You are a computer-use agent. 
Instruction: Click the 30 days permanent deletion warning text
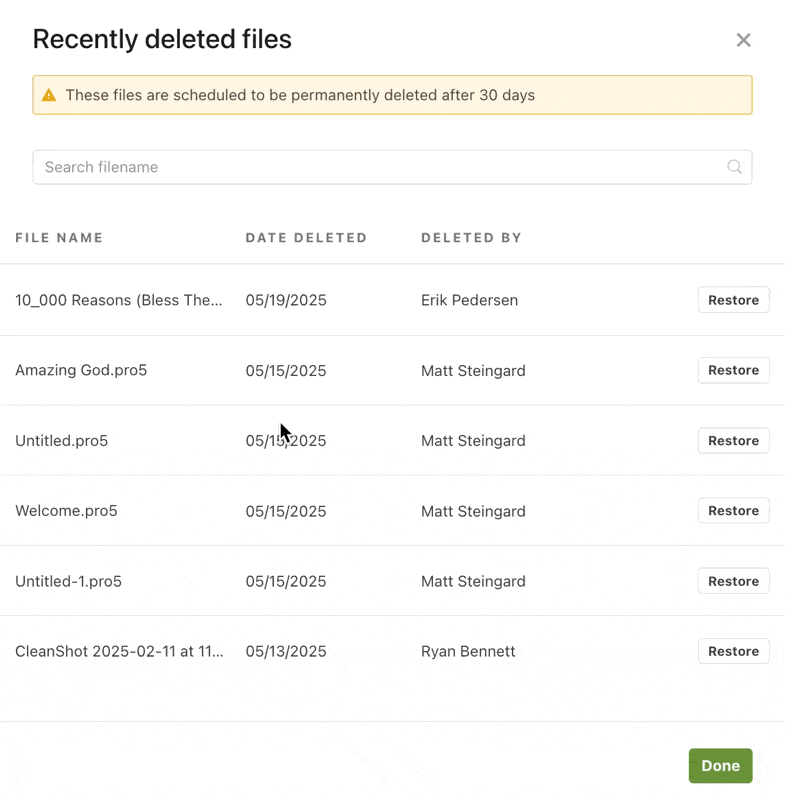coord(300,96)
